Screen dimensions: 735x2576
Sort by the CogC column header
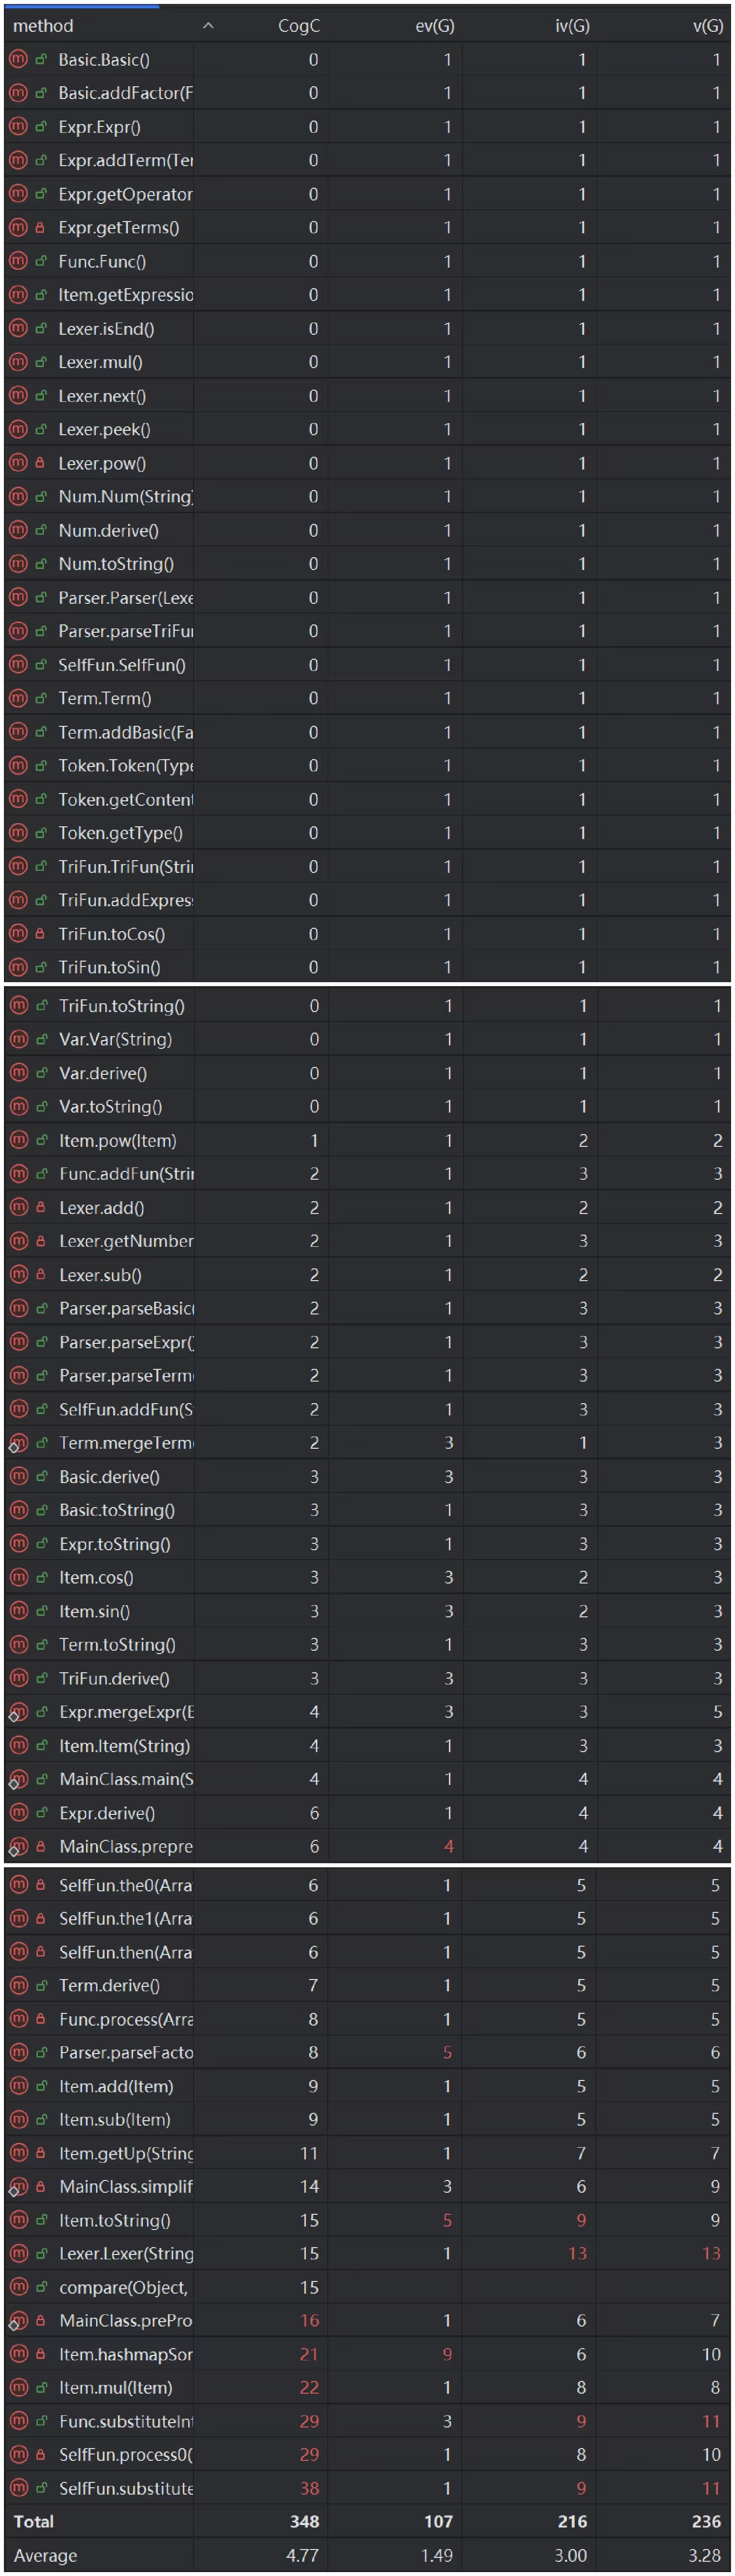point(298,26)
